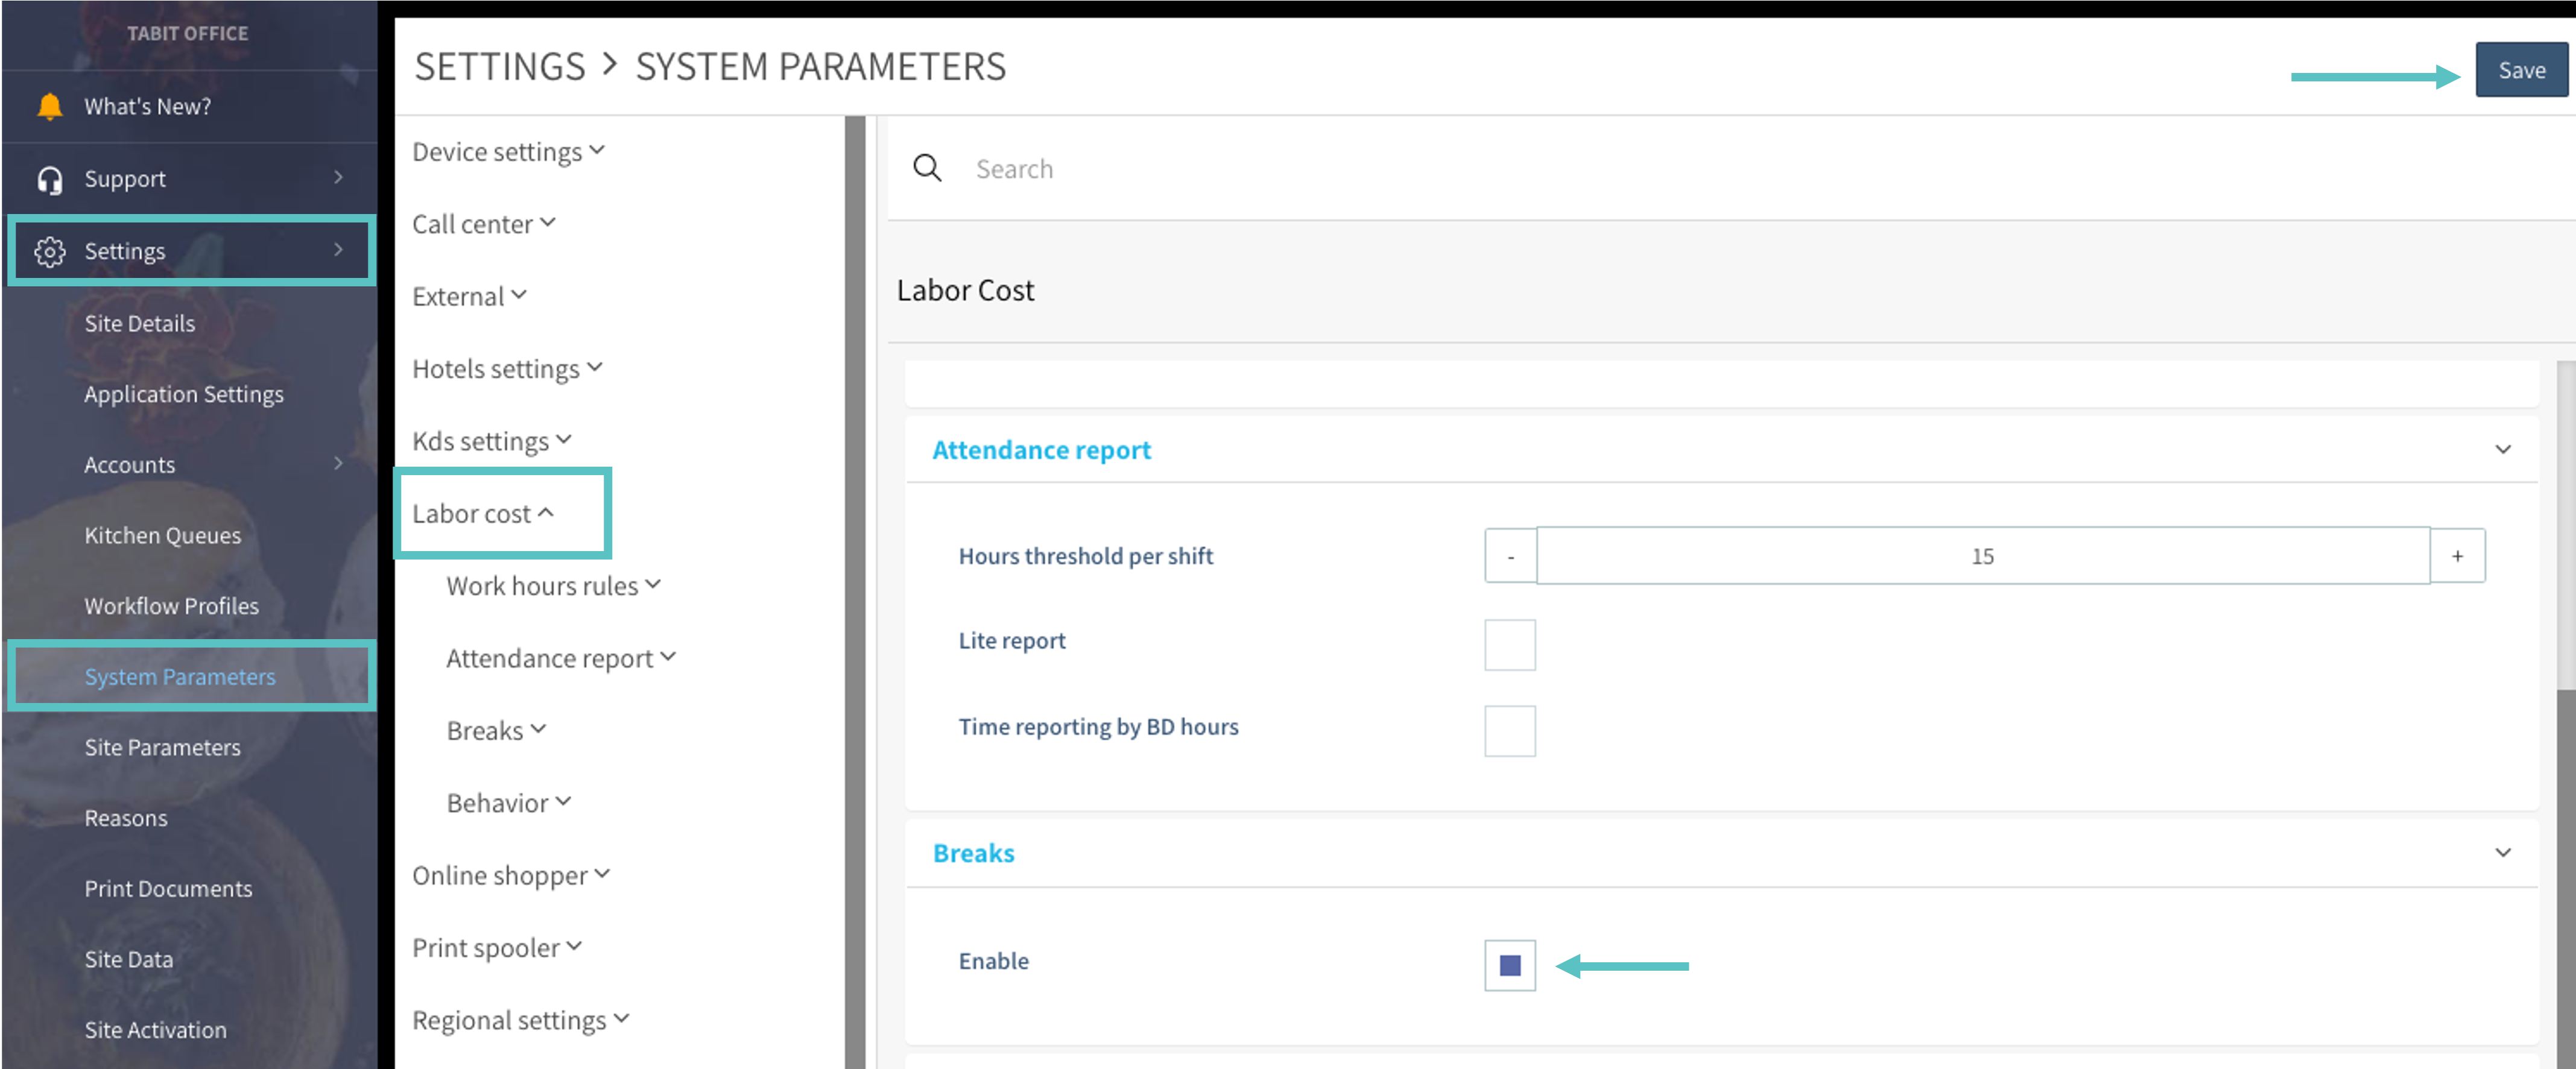Click the Save button
Image resolution: width=2576 pixels, height=1069 pixels.
click(2520, 70)
